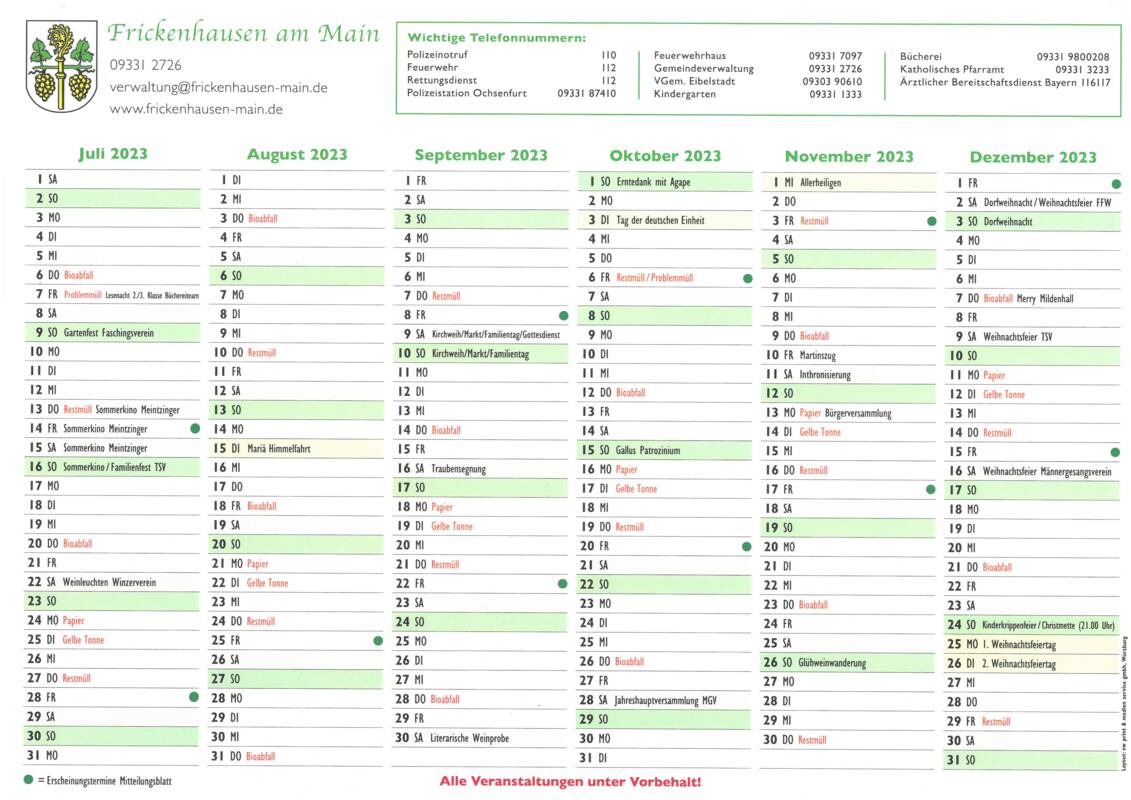
Task: Click Mariä Himmelfahrt on 15 August
Action: (279, 449)
